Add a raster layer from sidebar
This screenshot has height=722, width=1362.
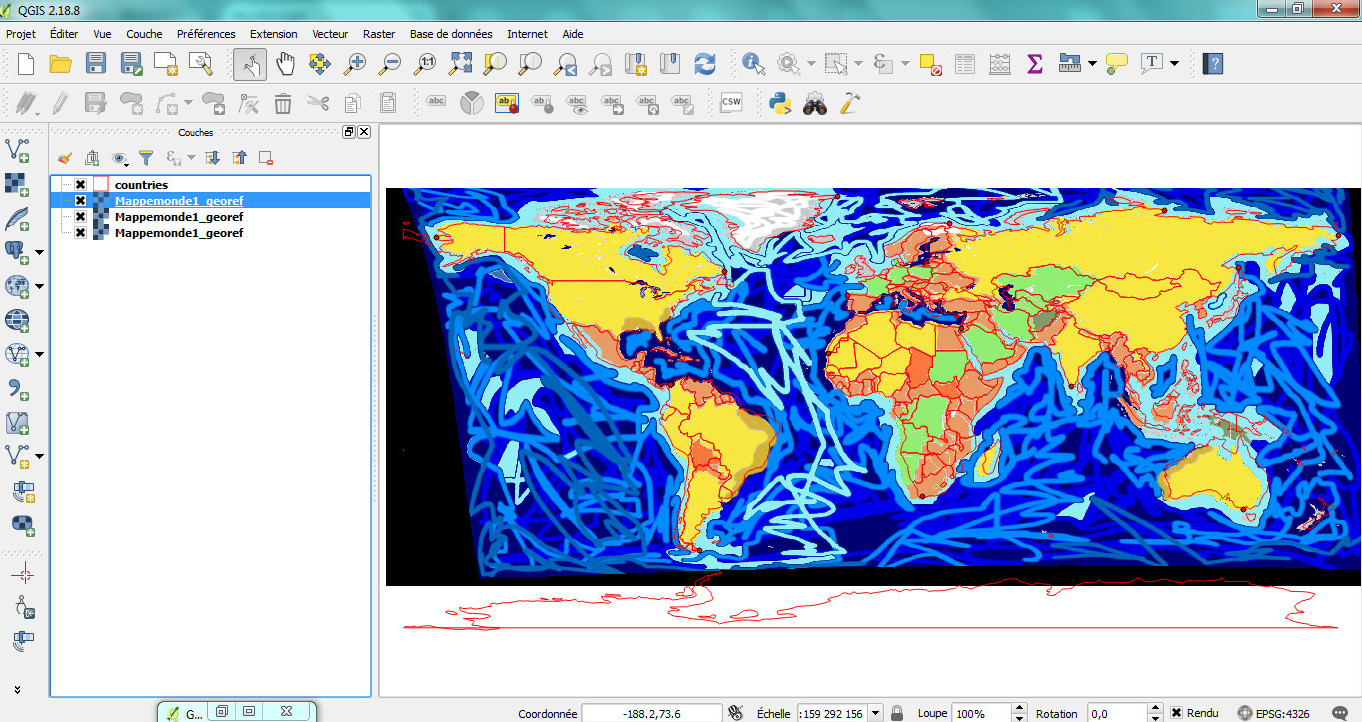click(17, 184)
